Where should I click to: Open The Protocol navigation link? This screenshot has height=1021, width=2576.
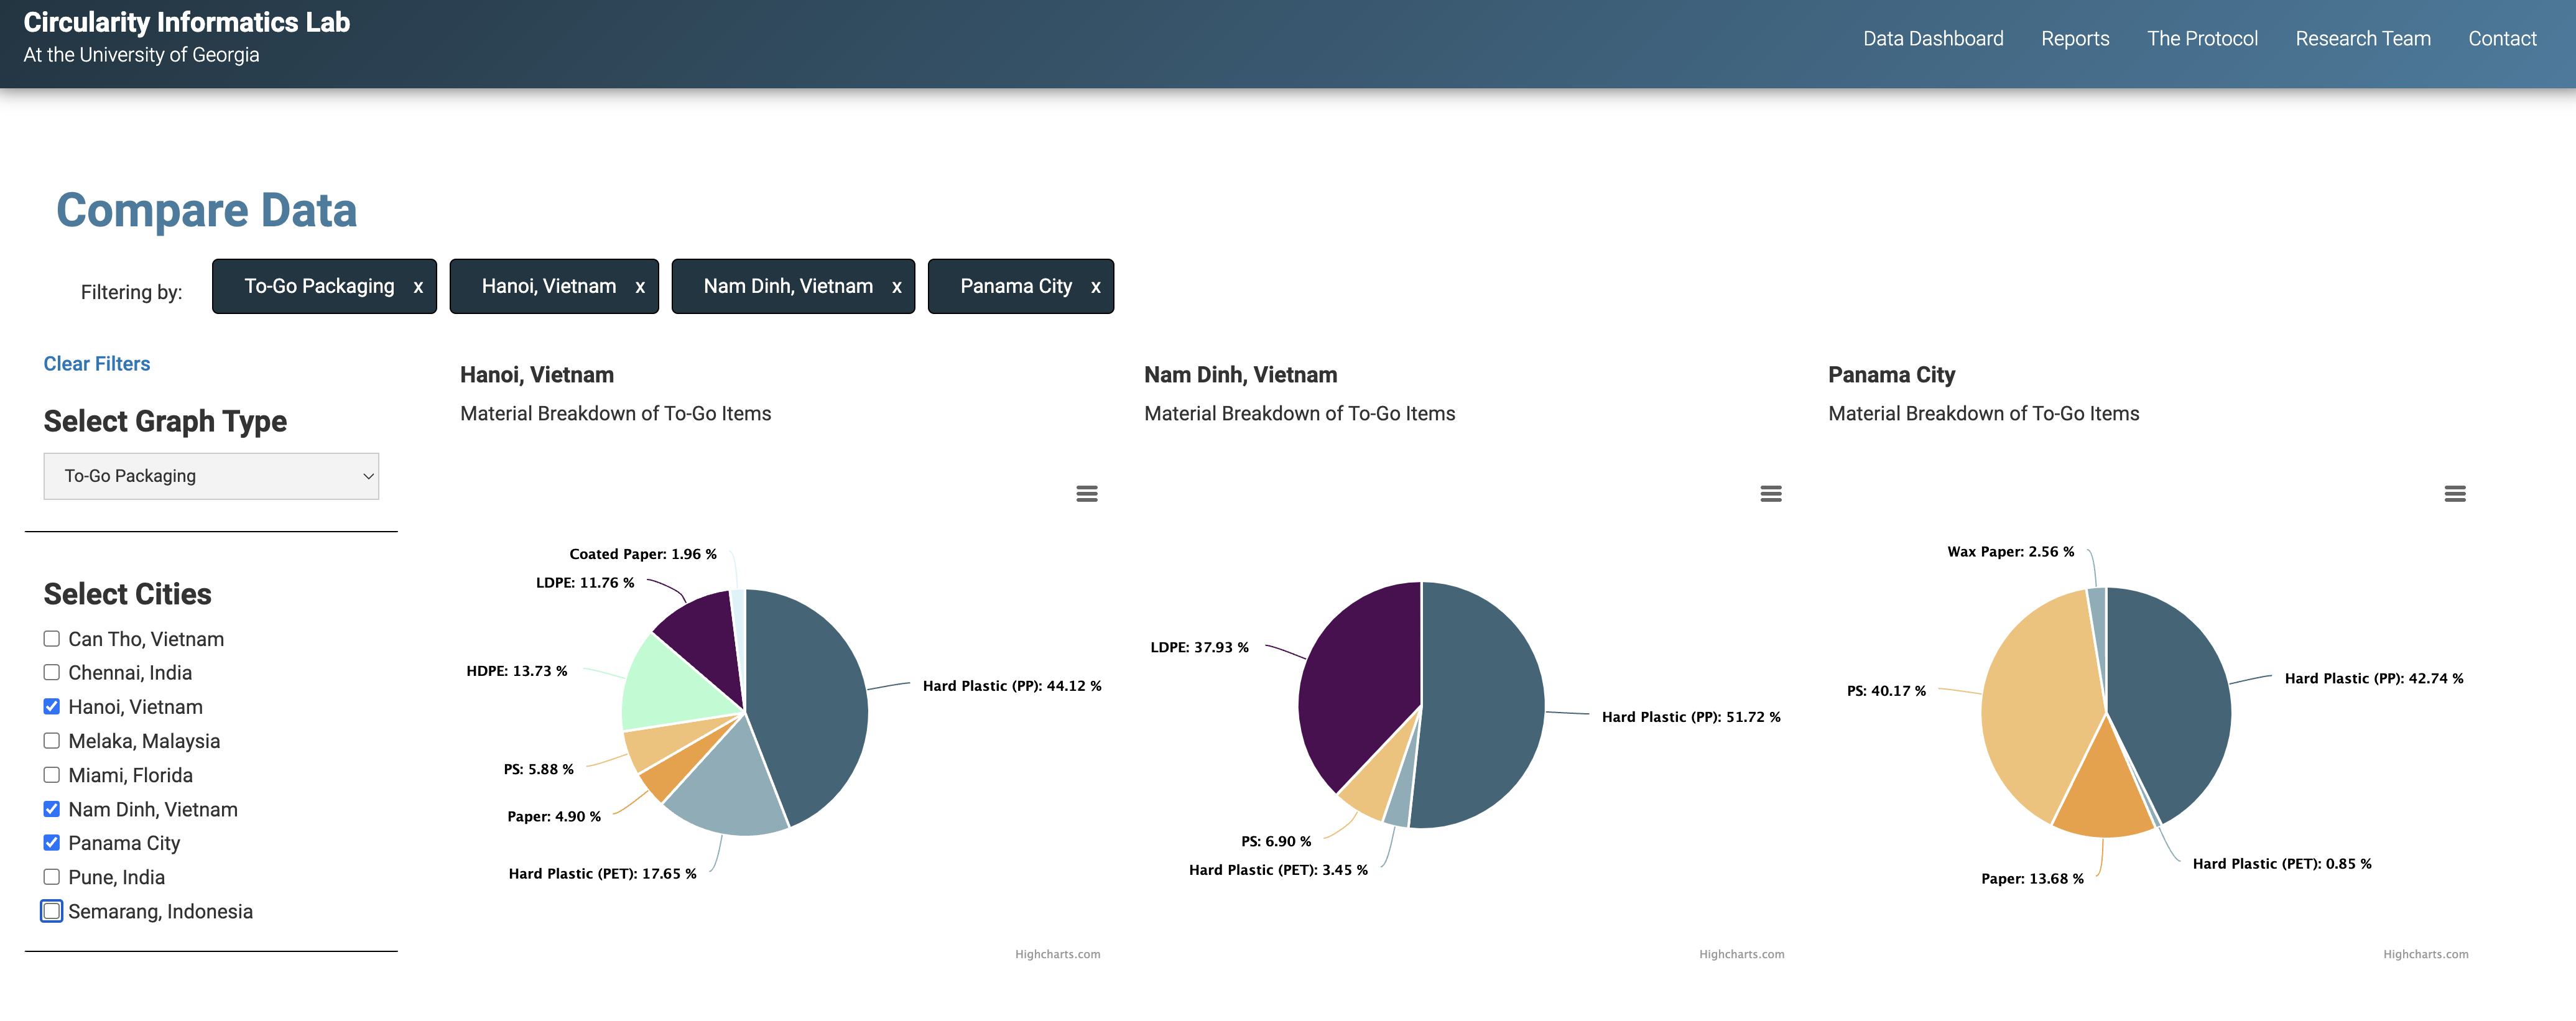pyautogui.click(x=2201, y=39)
